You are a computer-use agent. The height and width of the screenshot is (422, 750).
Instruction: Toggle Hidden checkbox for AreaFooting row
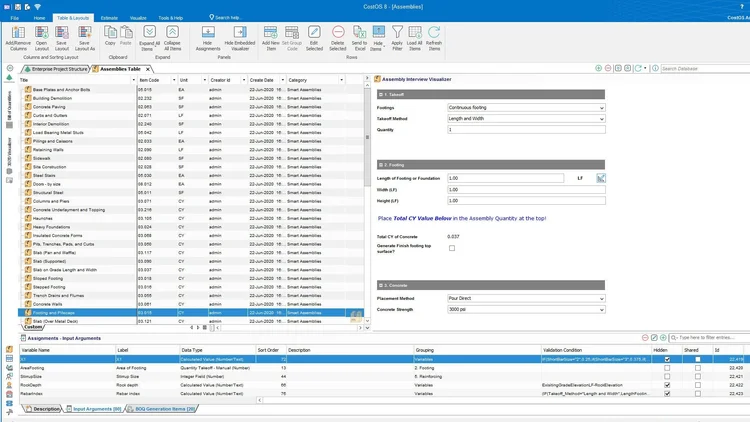[667, 368]
